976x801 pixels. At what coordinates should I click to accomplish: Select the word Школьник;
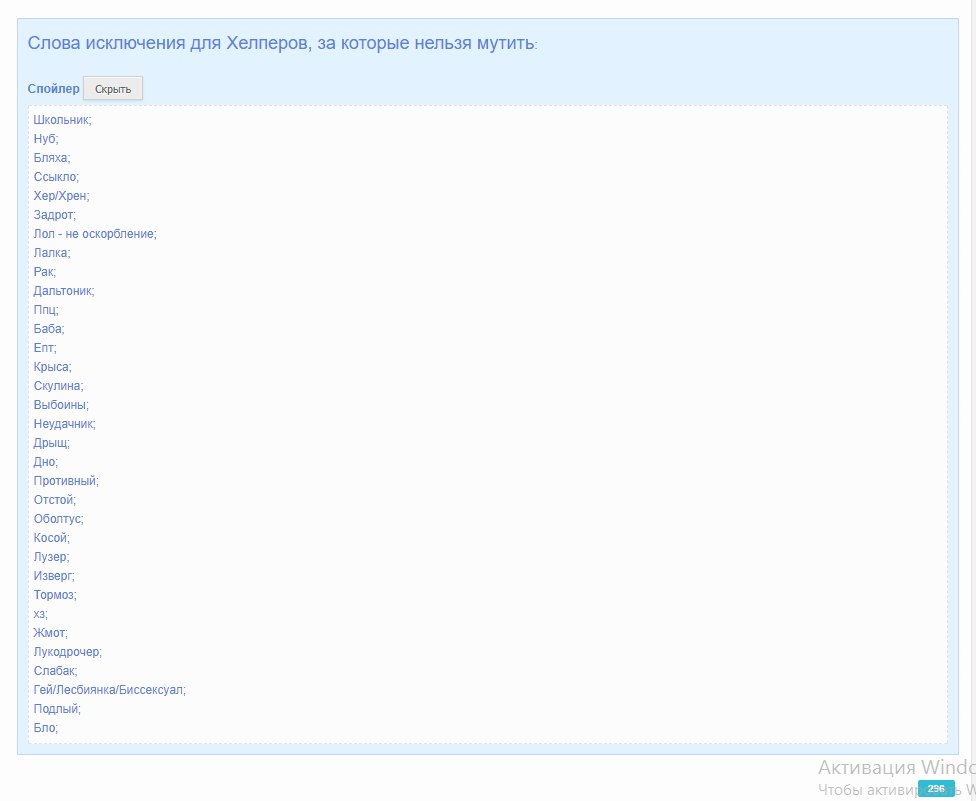point(62,119)
